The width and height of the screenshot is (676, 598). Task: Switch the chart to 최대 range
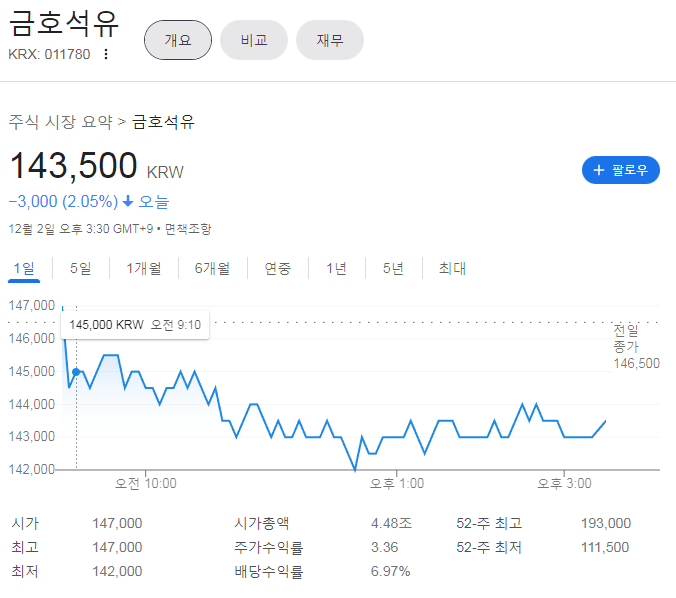(x=452, y=269)
